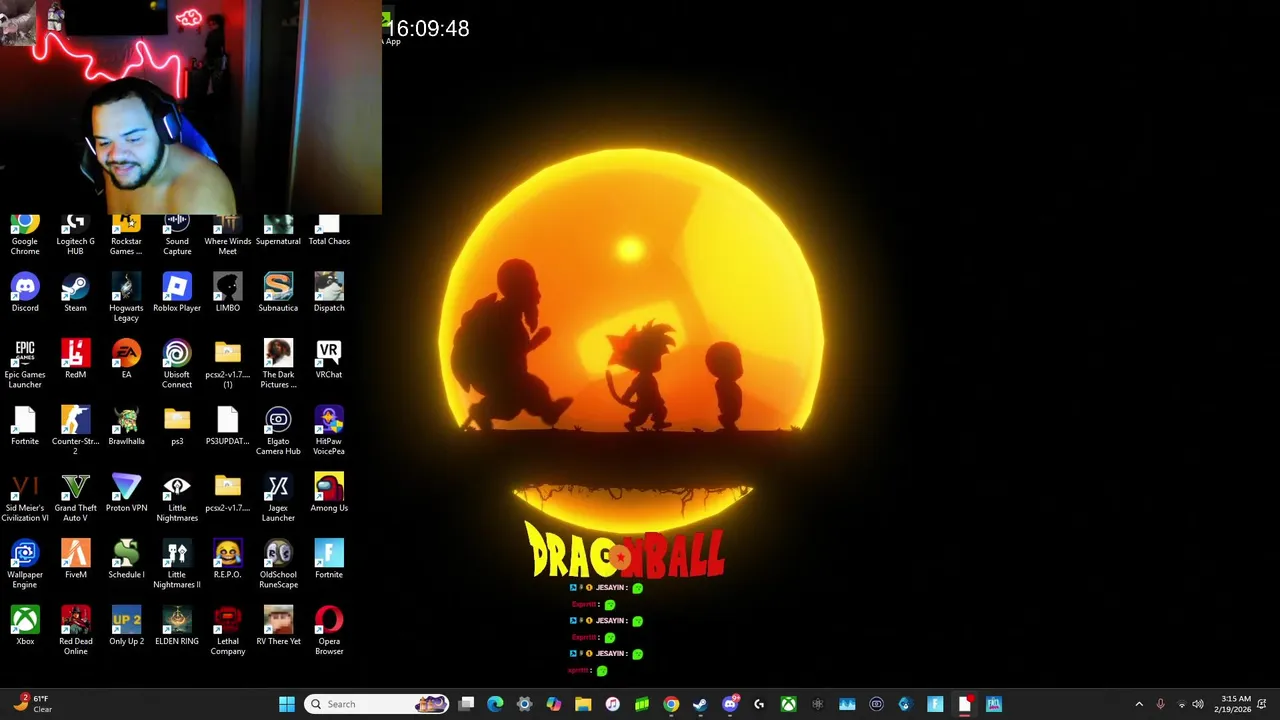Open Settings gear on the taskbar
The image size is (1280, 720).
click(x=524, y=704)
